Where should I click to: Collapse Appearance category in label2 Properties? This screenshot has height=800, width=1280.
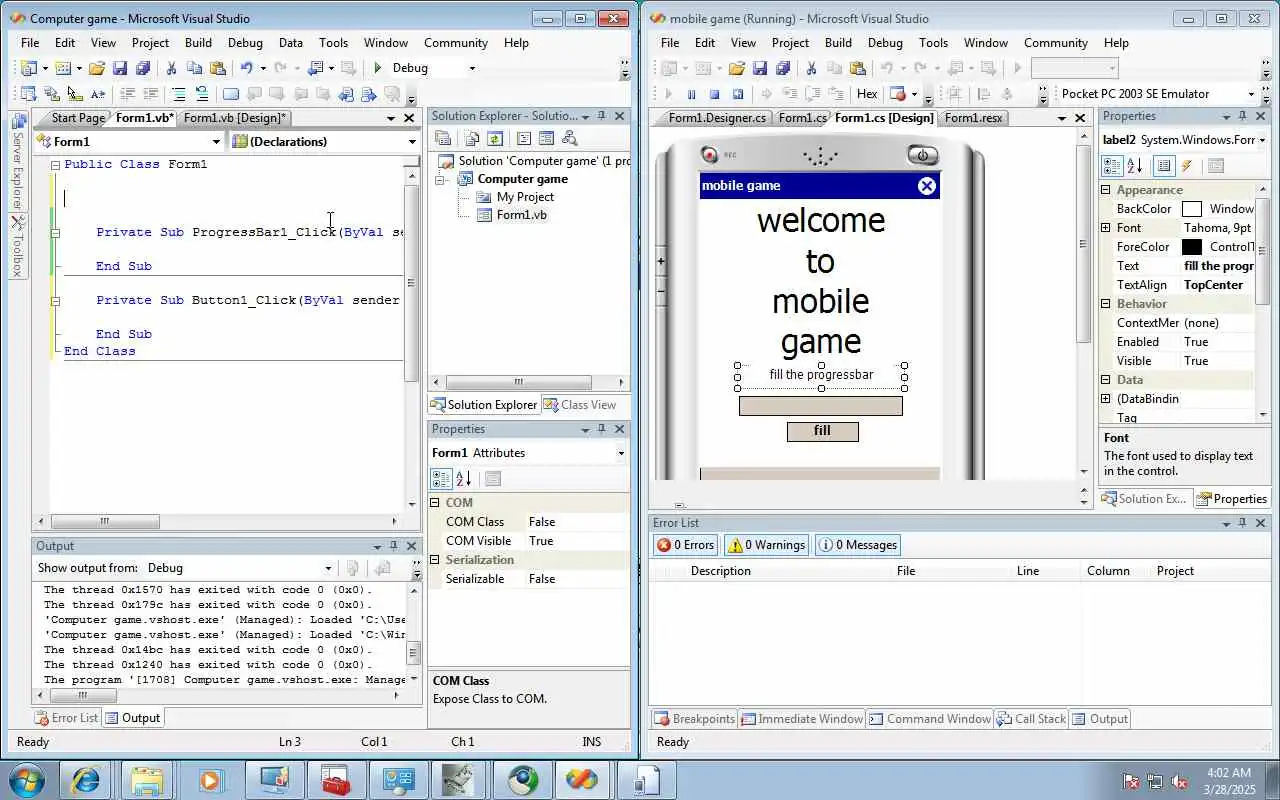1106,190
